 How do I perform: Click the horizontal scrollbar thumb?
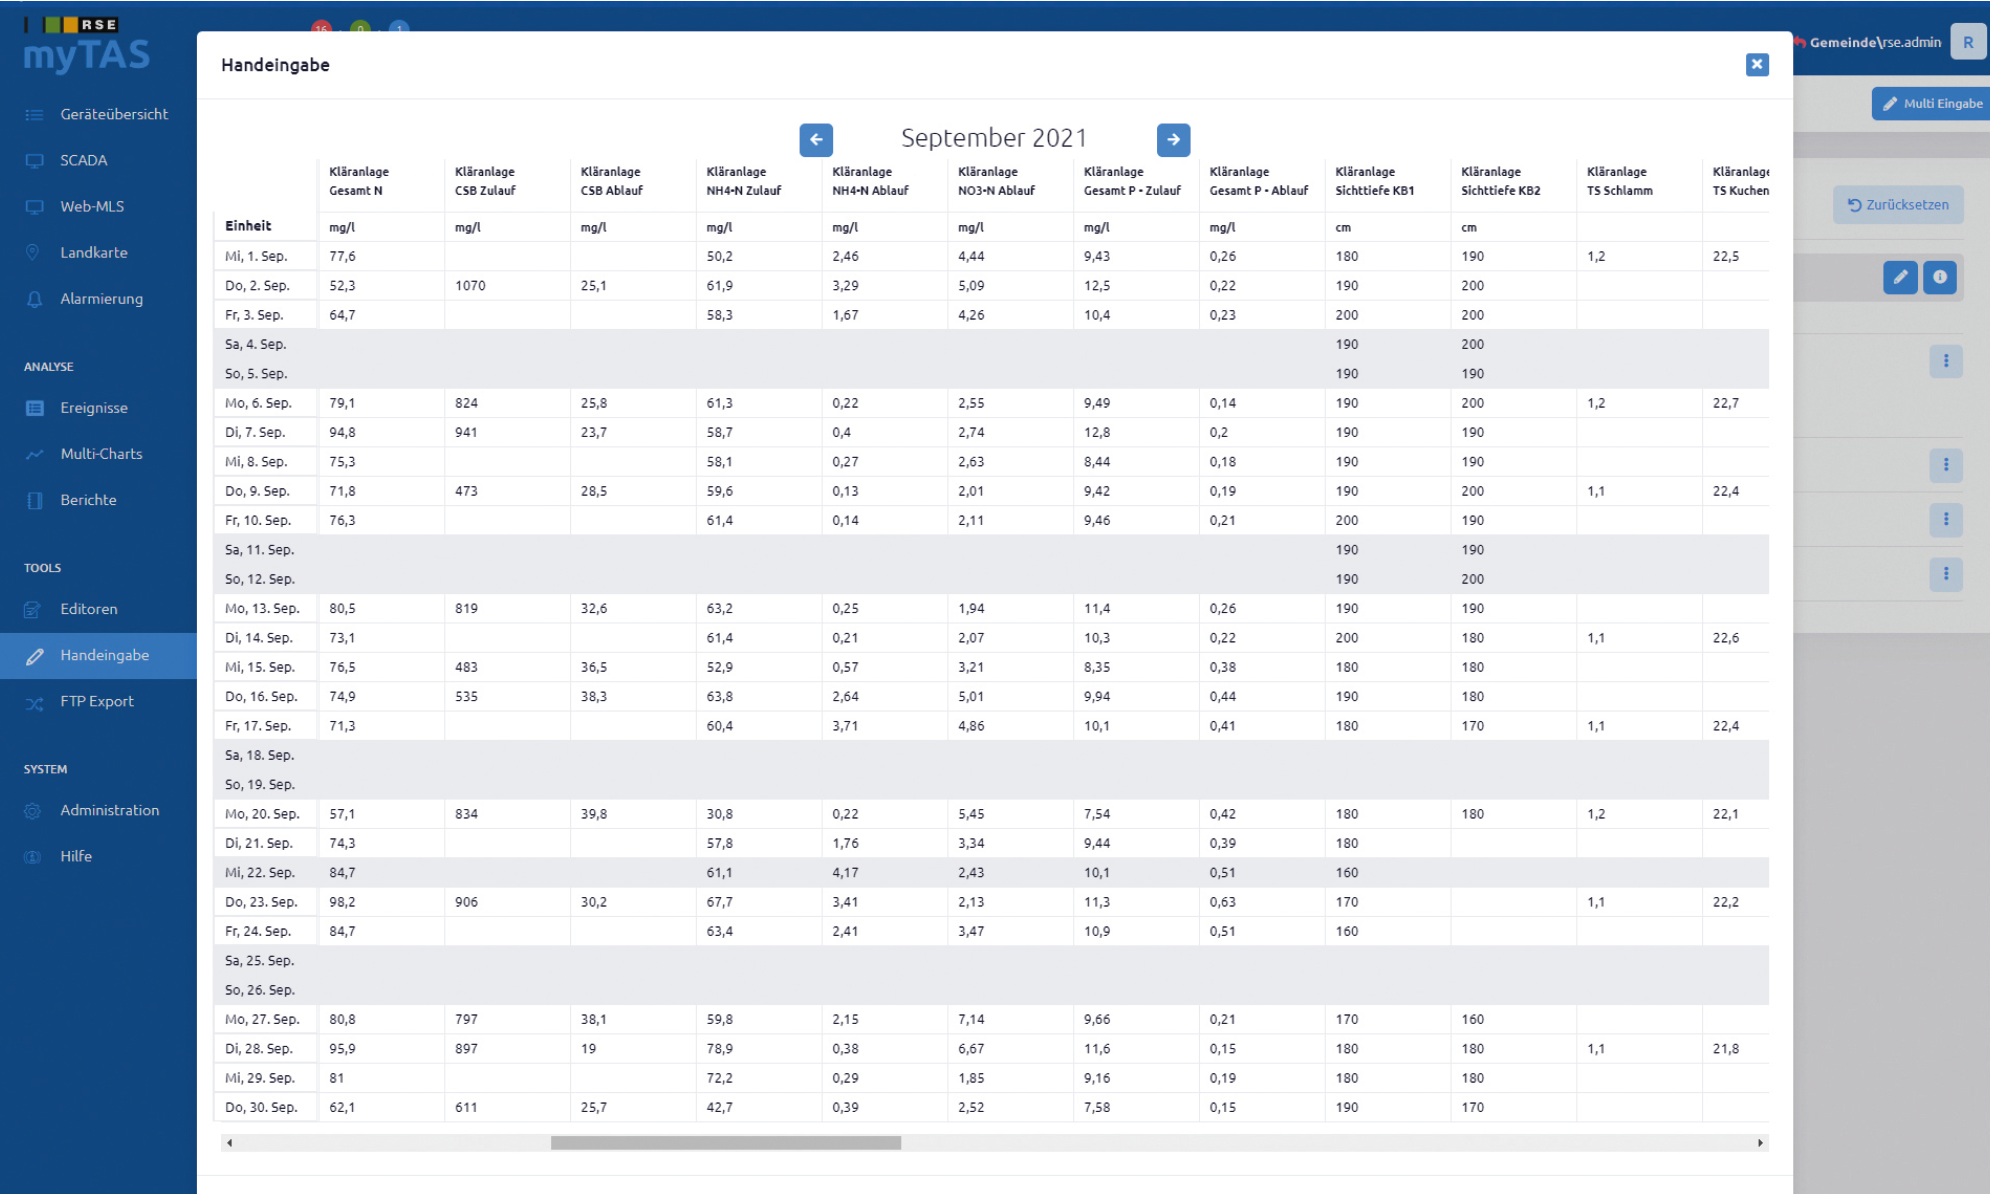click(x=726, y=1143)
